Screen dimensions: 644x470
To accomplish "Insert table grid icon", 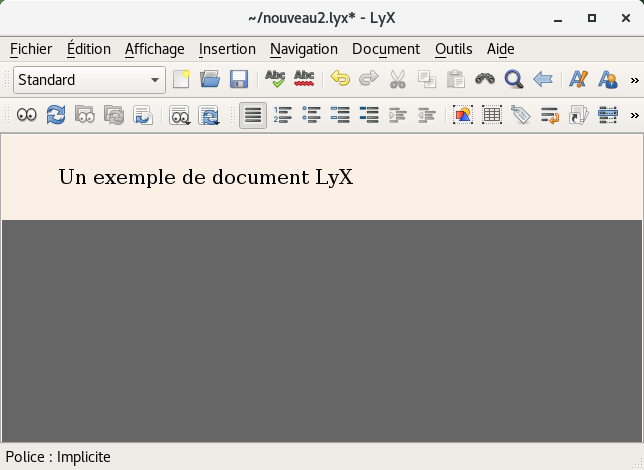I will point(492,115).
